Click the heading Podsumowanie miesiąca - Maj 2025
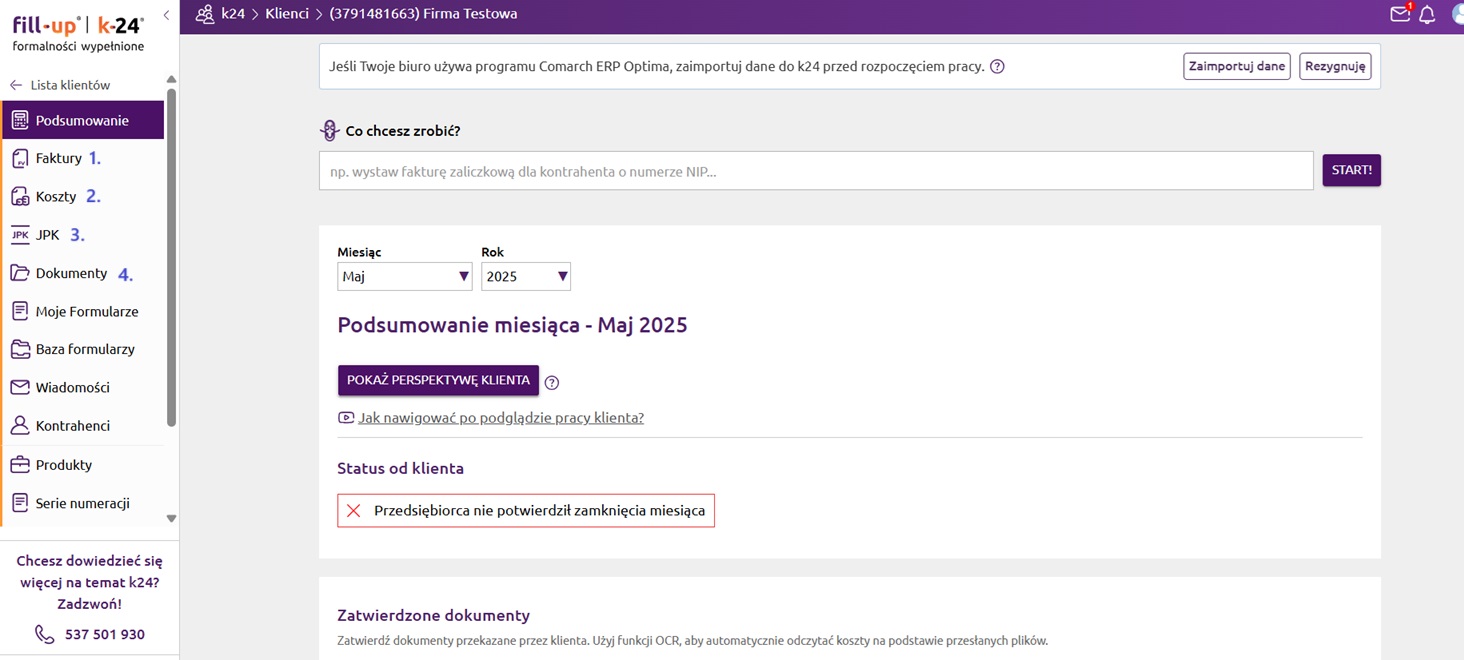This screenshot has width=1464, height=660. (513, 325)
